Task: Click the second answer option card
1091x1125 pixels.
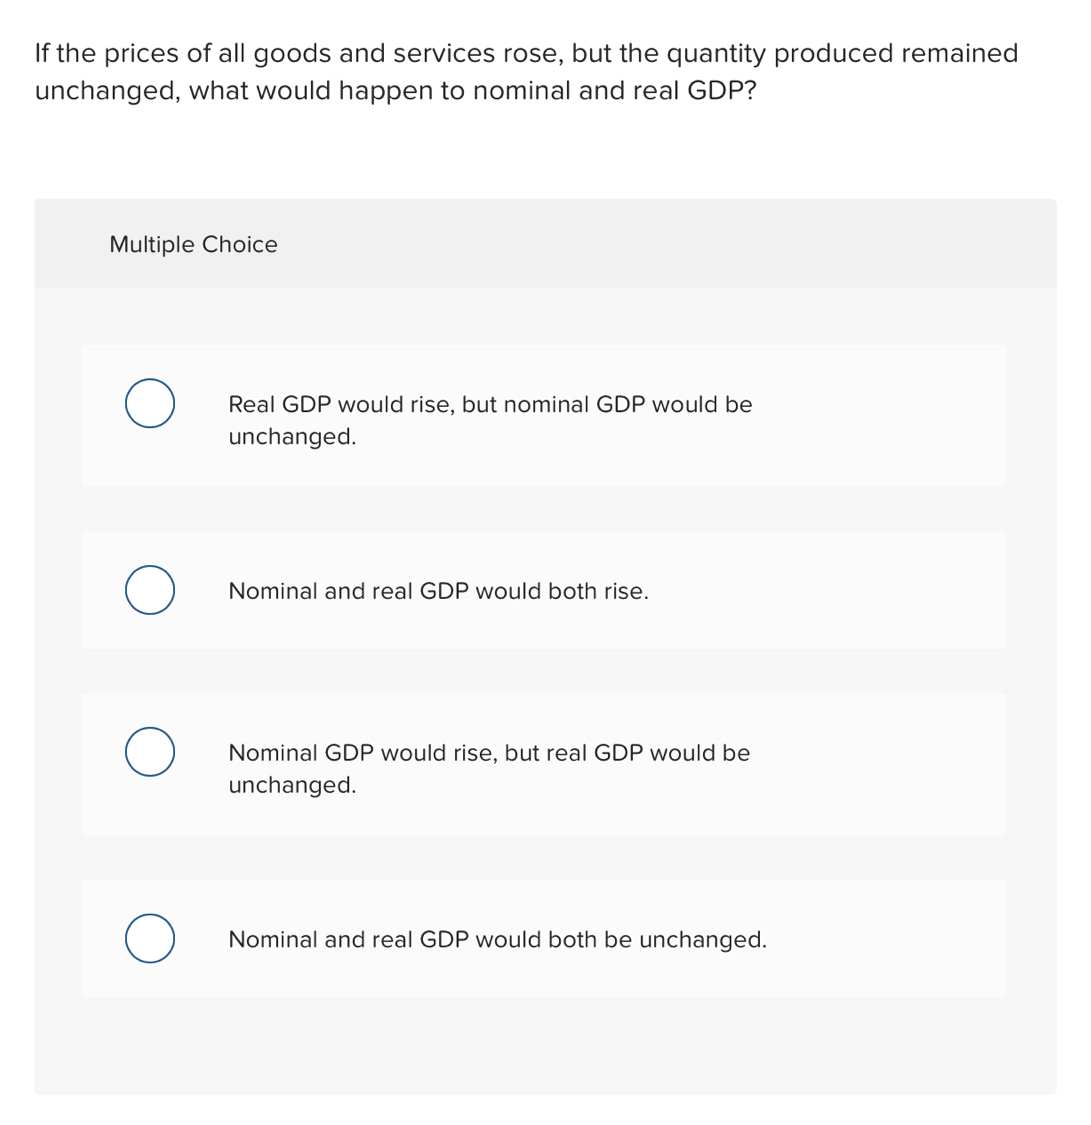Action: pyautogui.click(x=543, y=590)
